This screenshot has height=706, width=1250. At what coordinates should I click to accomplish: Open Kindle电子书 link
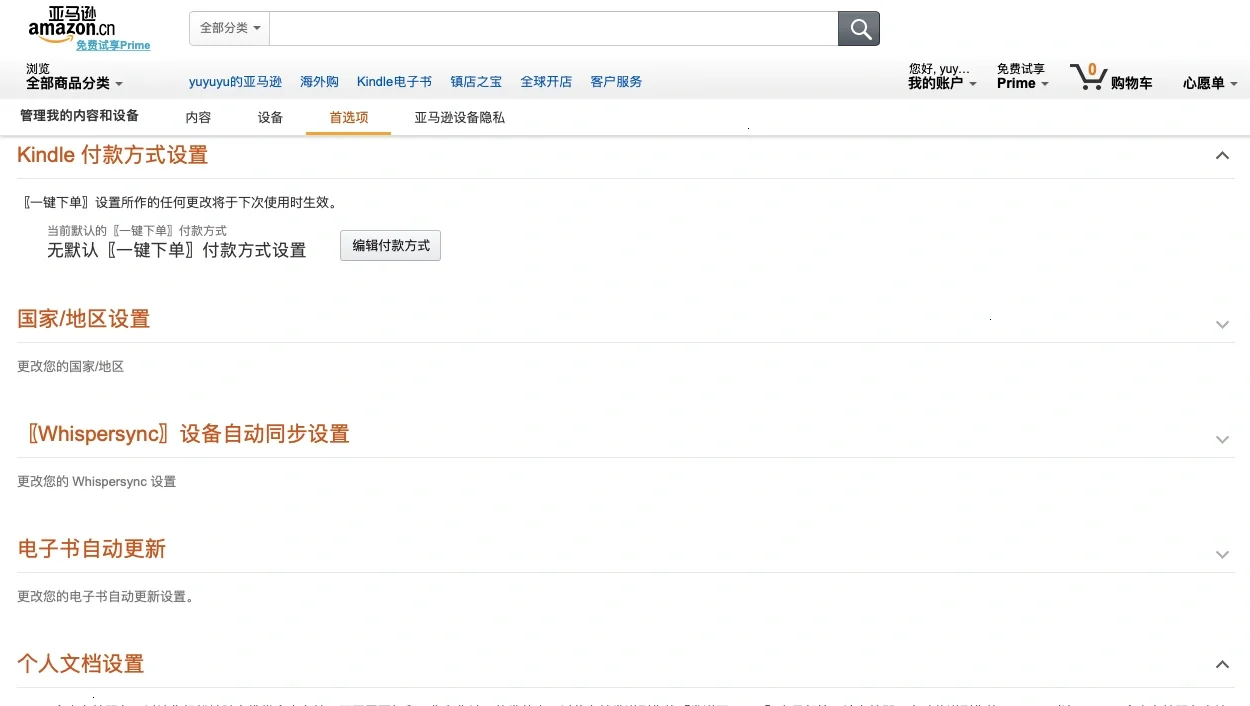[x=394, y=82]
